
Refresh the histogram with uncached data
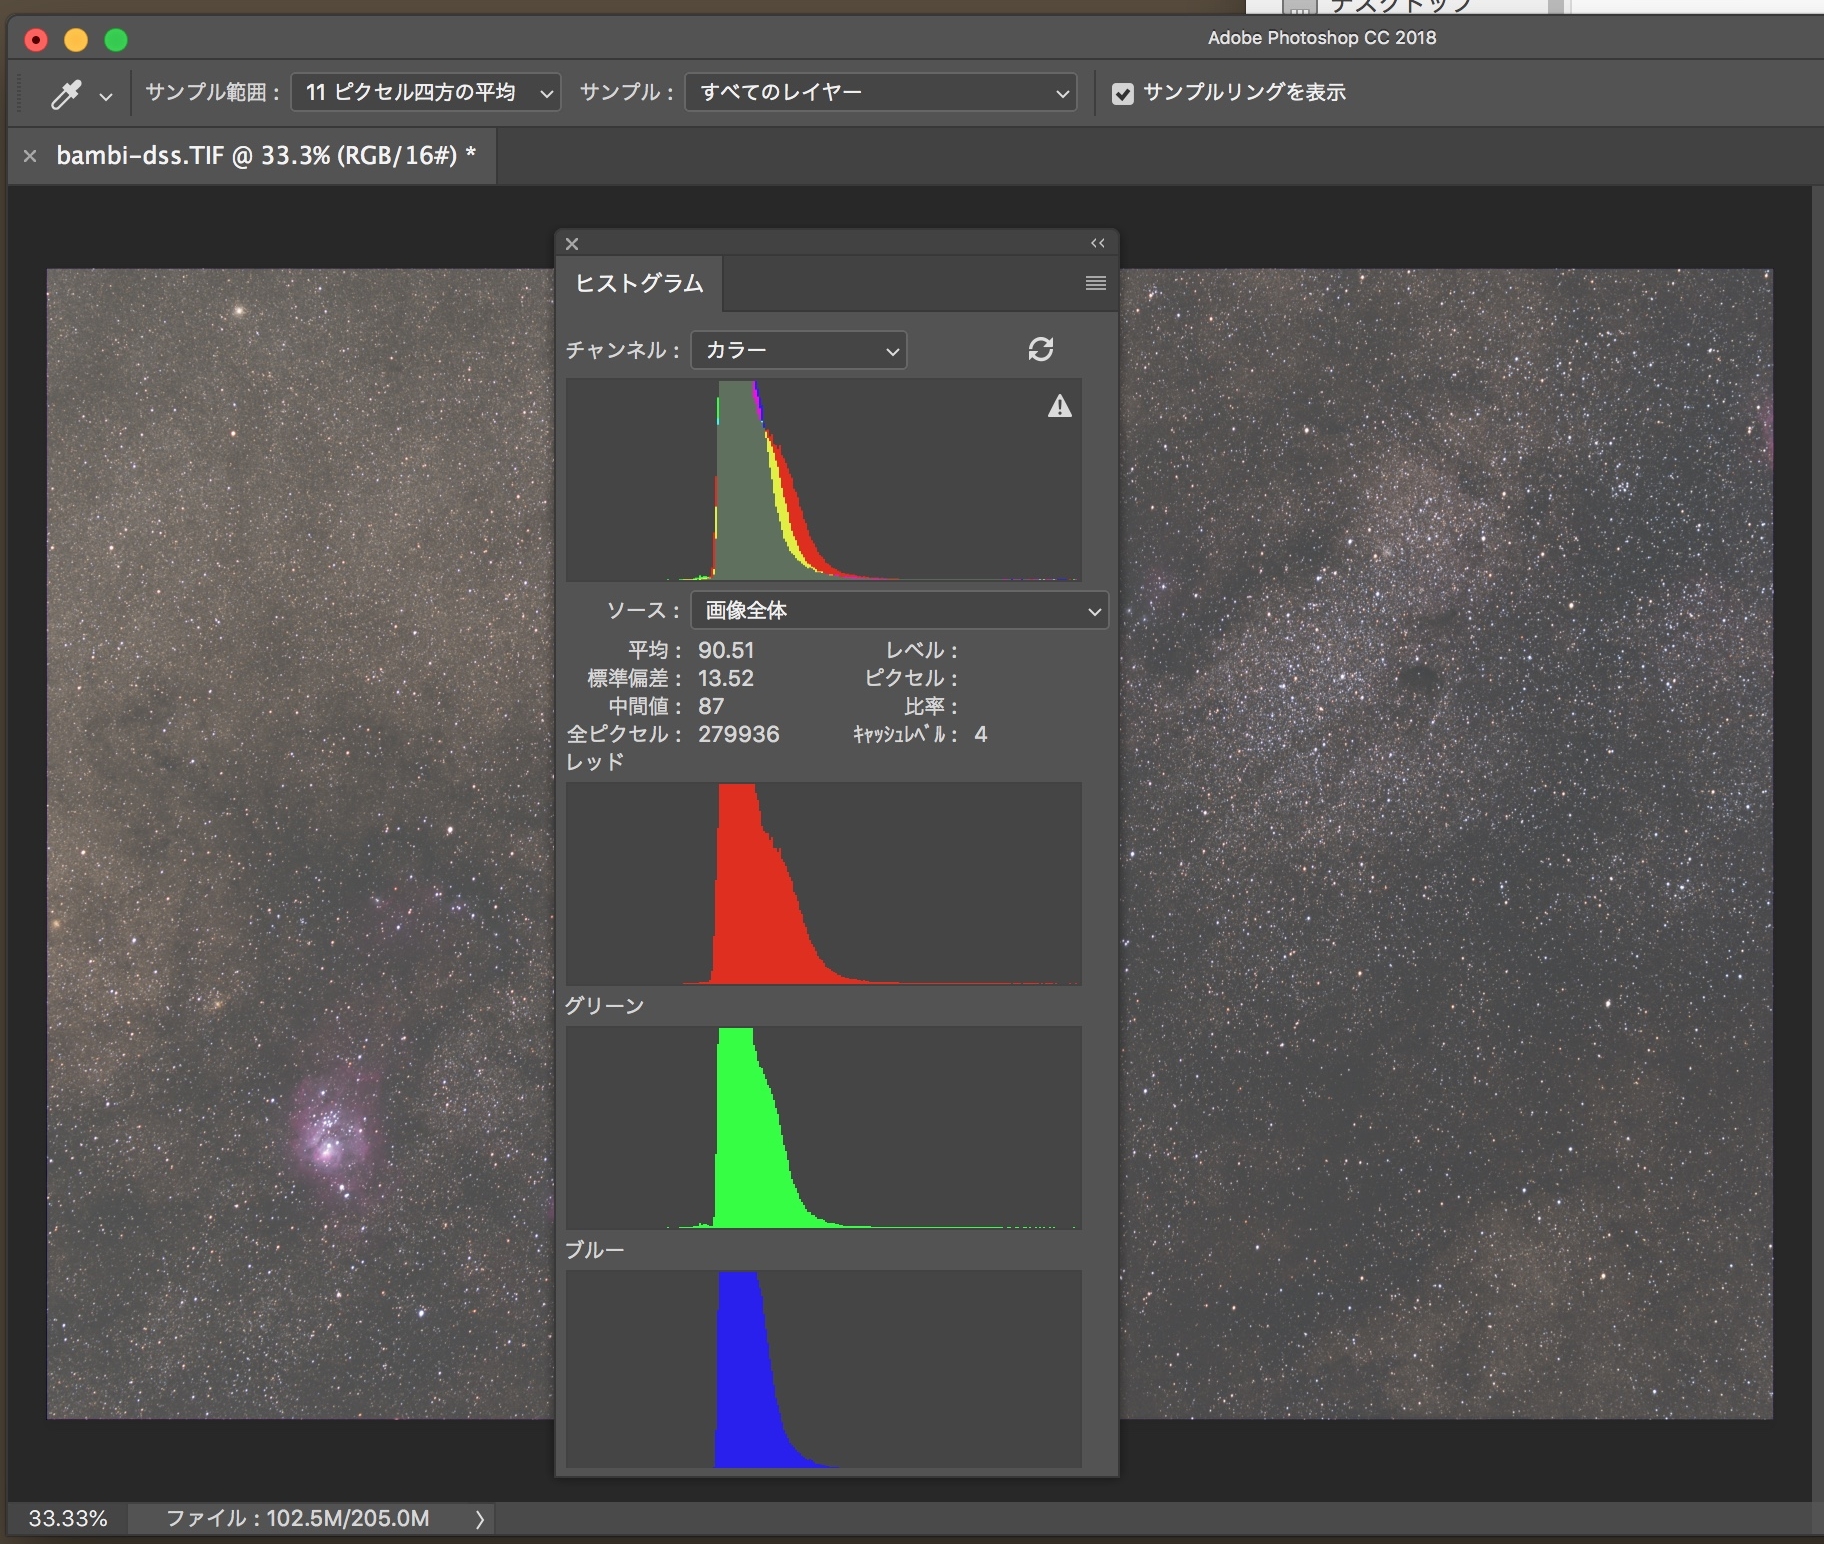pos(1040,349)
